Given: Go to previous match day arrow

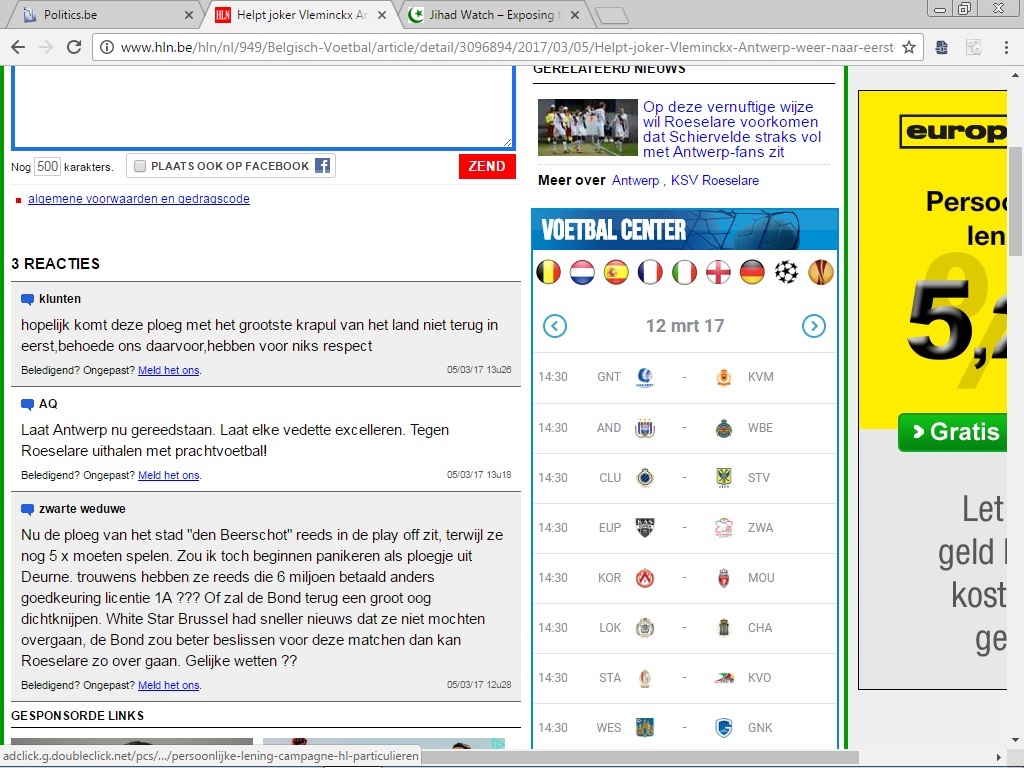Looking at the screenshot, I should click(555, 326).
